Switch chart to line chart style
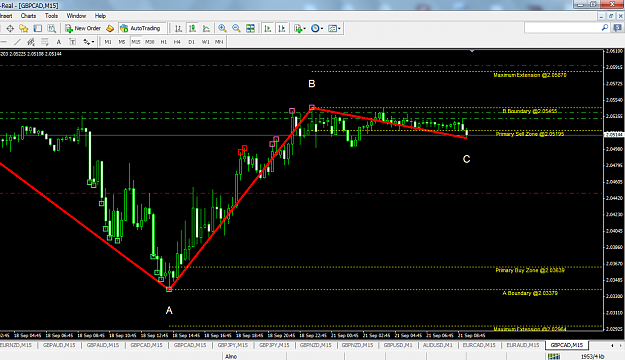 (206, 28)
